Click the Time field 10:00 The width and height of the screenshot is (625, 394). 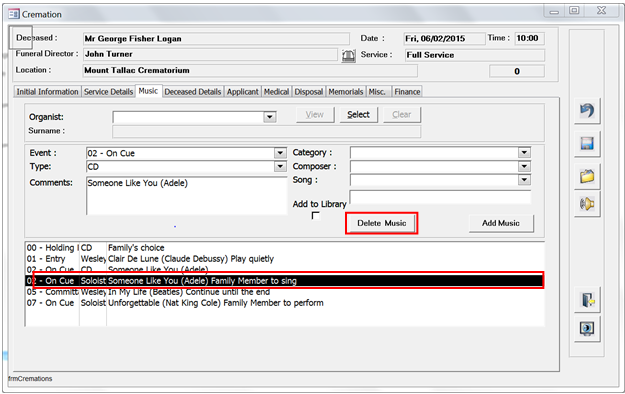pyautogui.click(x=529, y=39)
